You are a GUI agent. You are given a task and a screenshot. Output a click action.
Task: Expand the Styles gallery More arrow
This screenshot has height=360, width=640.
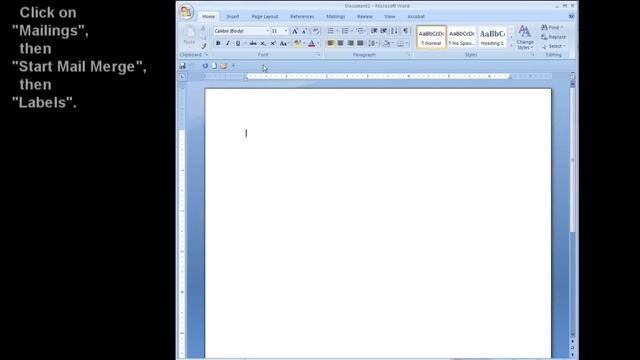511,45
